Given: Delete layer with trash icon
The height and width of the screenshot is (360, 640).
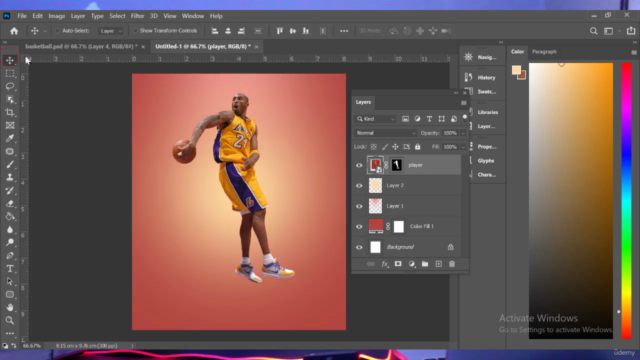Looking at the screenshot, I should (452, 264).
